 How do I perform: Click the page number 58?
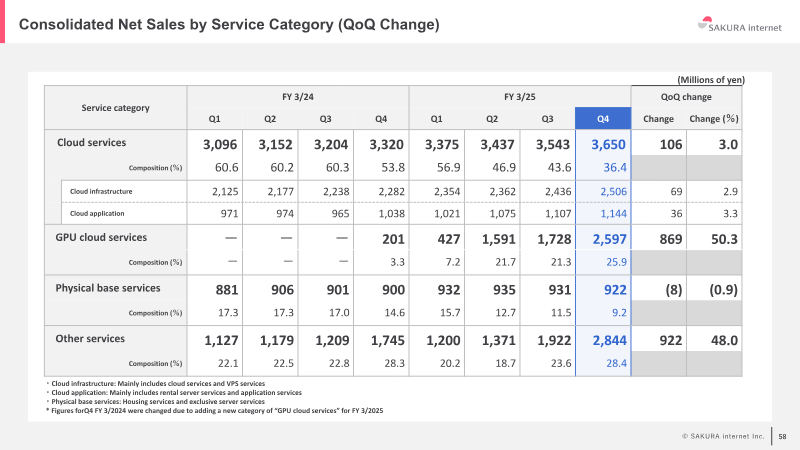point(782,436)
